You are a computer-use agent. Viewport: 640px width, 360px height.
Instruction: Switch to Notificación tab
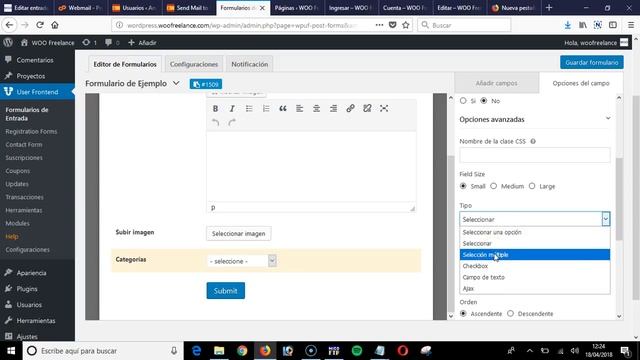point(249,64)
